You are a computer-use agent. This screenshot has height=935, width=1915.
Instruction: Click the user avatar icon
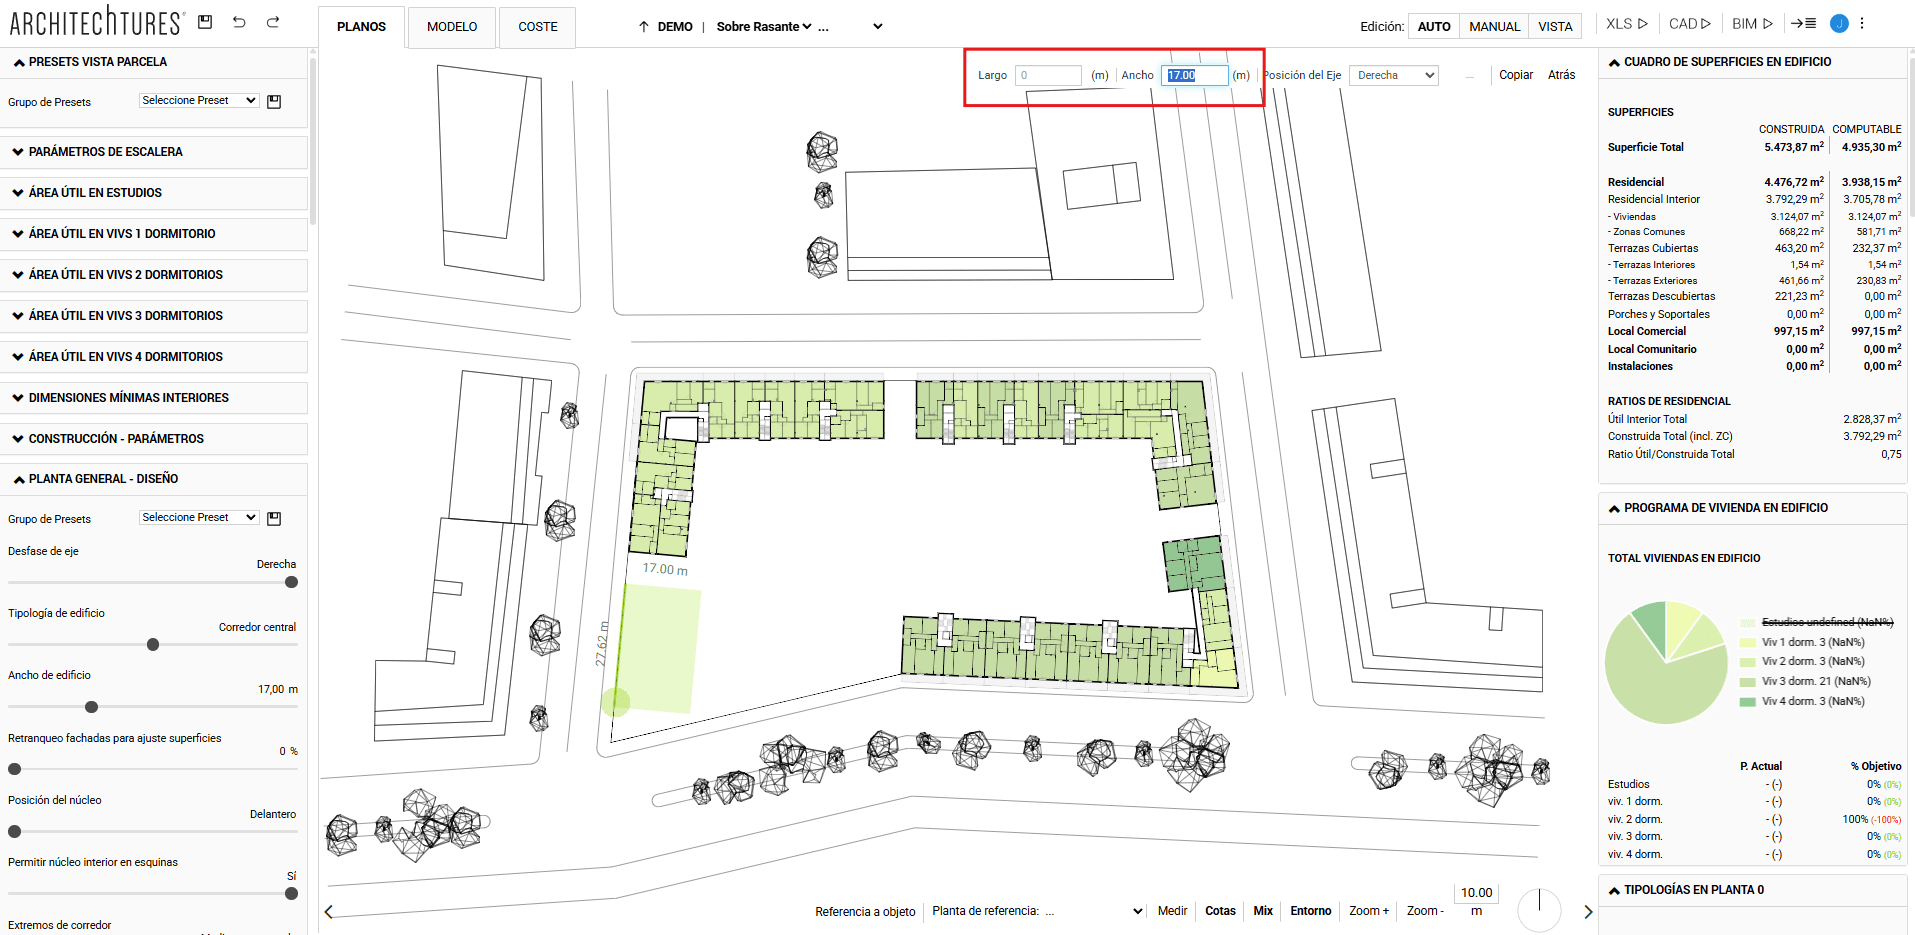(x=1838, y=24)
